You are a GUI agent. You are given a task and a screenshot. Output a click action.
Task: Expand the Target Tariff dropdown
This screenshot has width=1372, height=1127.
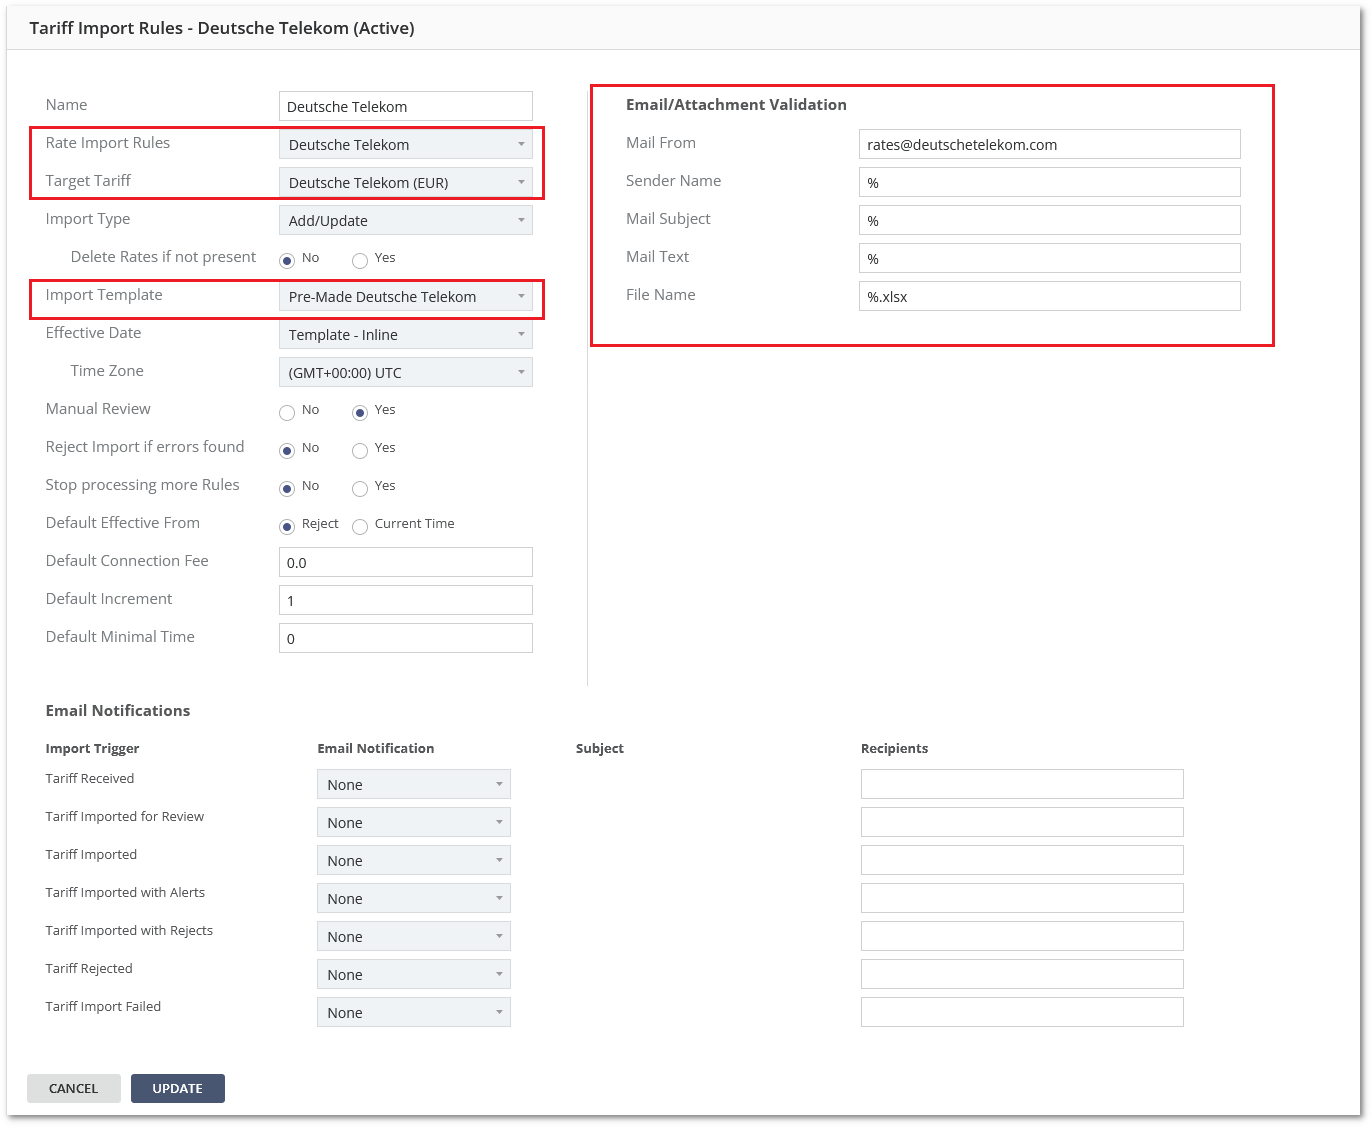[405, 183]
